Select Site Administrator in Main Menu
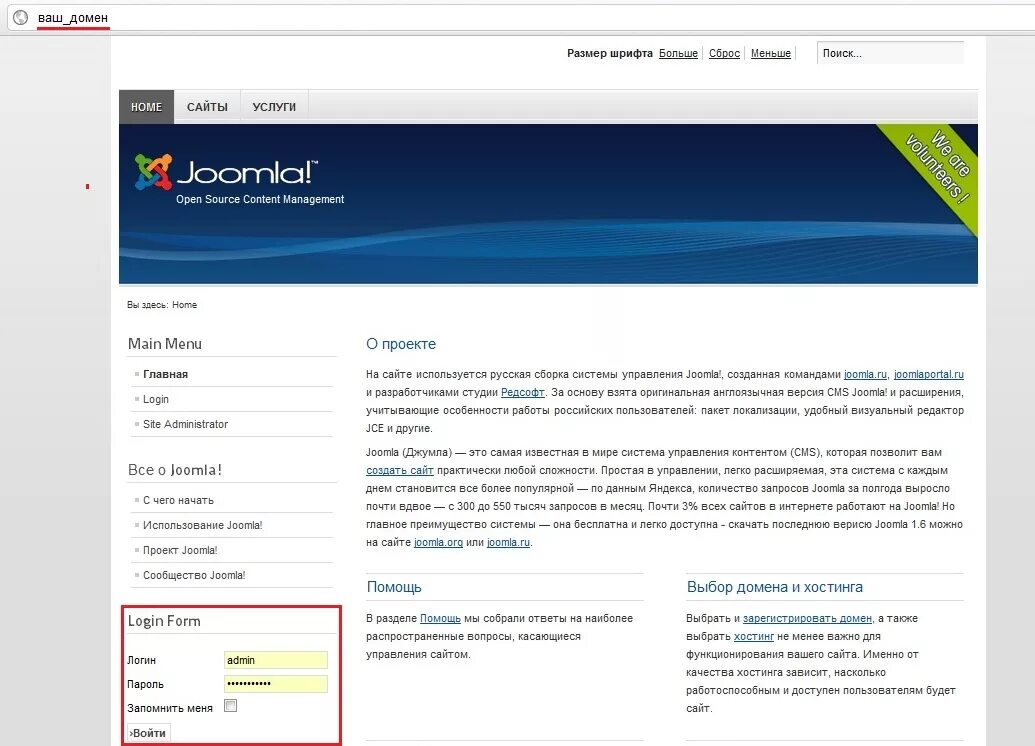Image resolution: width=1035 pixels, height=746 pixels. click(185, 424)
